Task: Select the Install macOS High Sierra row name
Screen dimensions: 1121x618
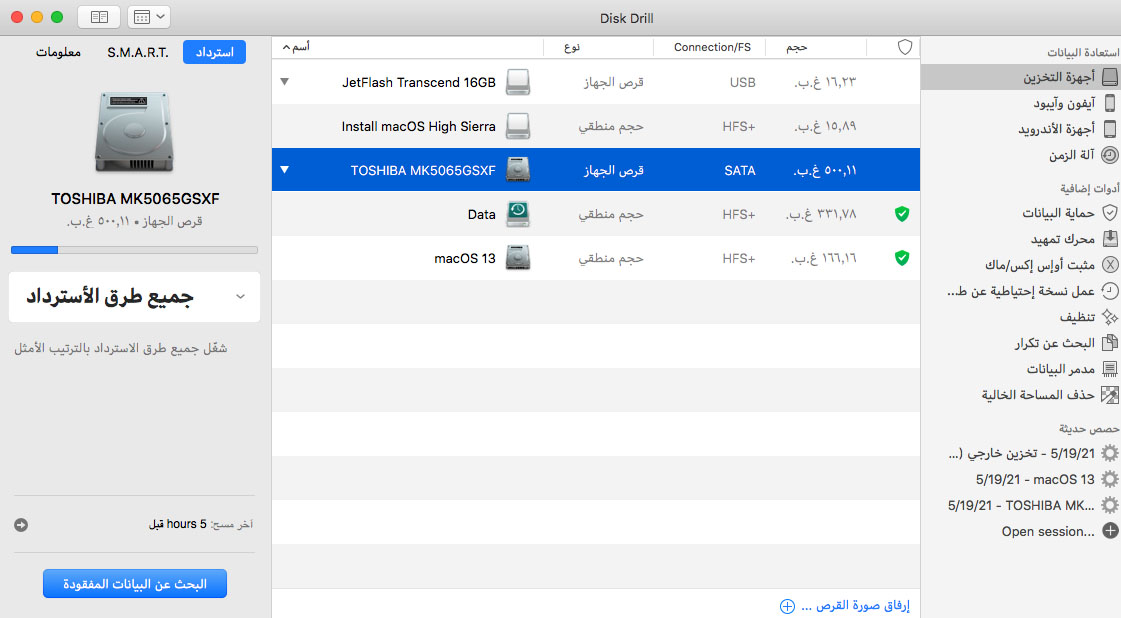Action: click(x=418, y=127)
